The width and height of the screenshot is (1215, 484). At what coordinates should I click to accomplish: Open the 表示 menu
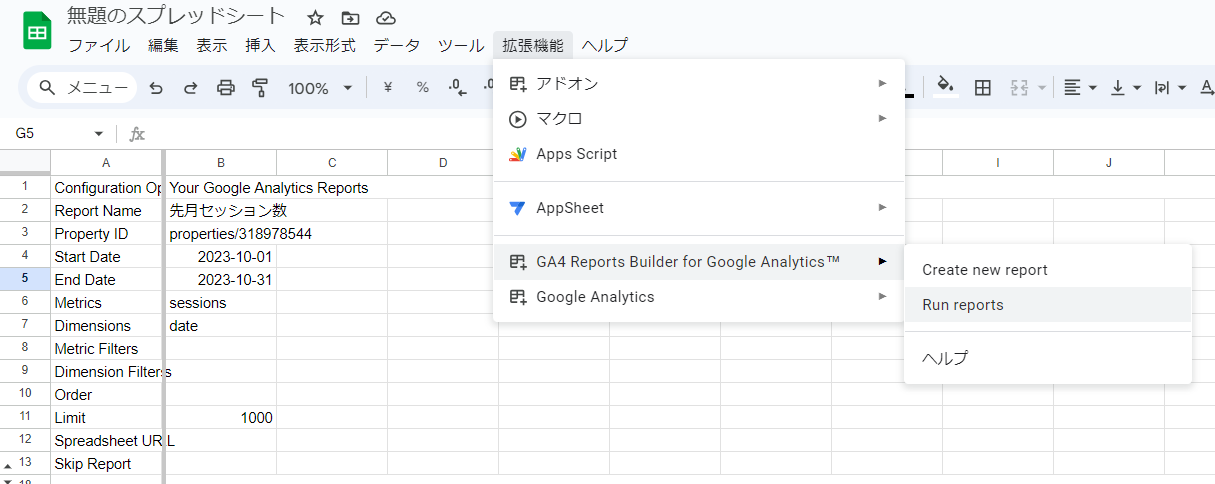pos(212,45)
